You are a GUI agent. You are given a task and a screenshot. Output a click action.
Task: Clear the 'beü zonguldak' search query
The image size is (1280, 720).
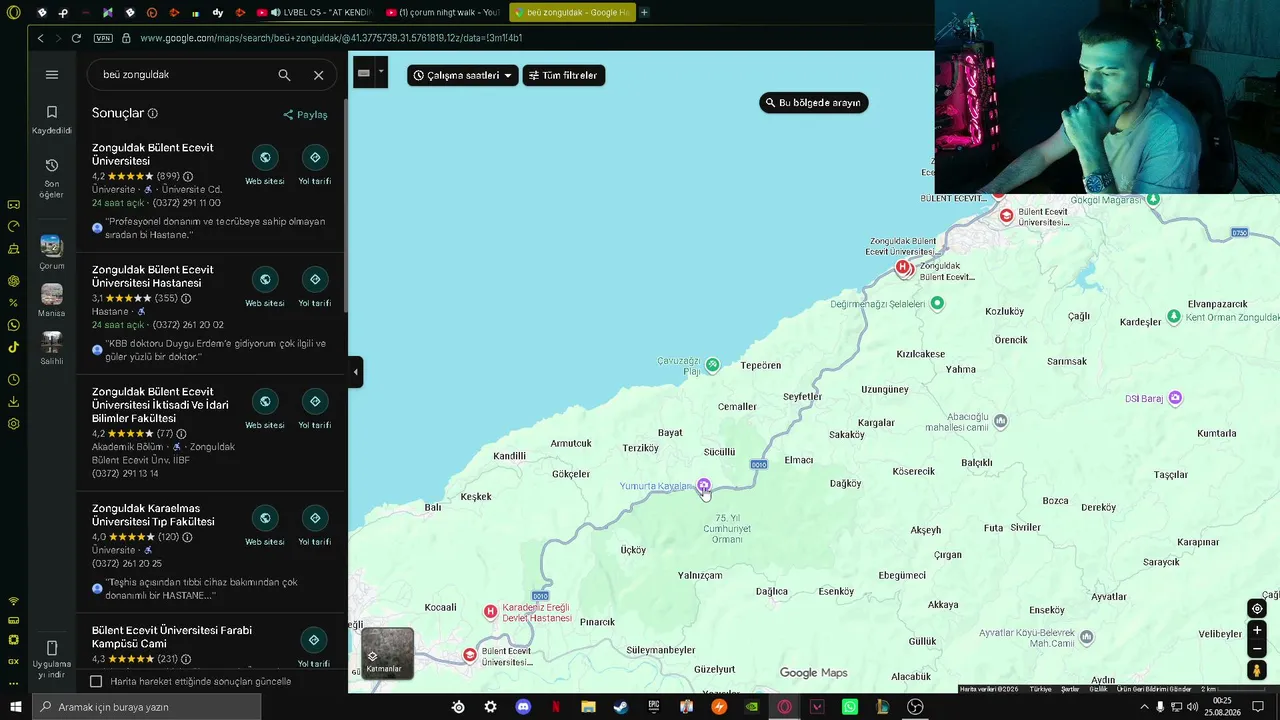pos(318,75)
